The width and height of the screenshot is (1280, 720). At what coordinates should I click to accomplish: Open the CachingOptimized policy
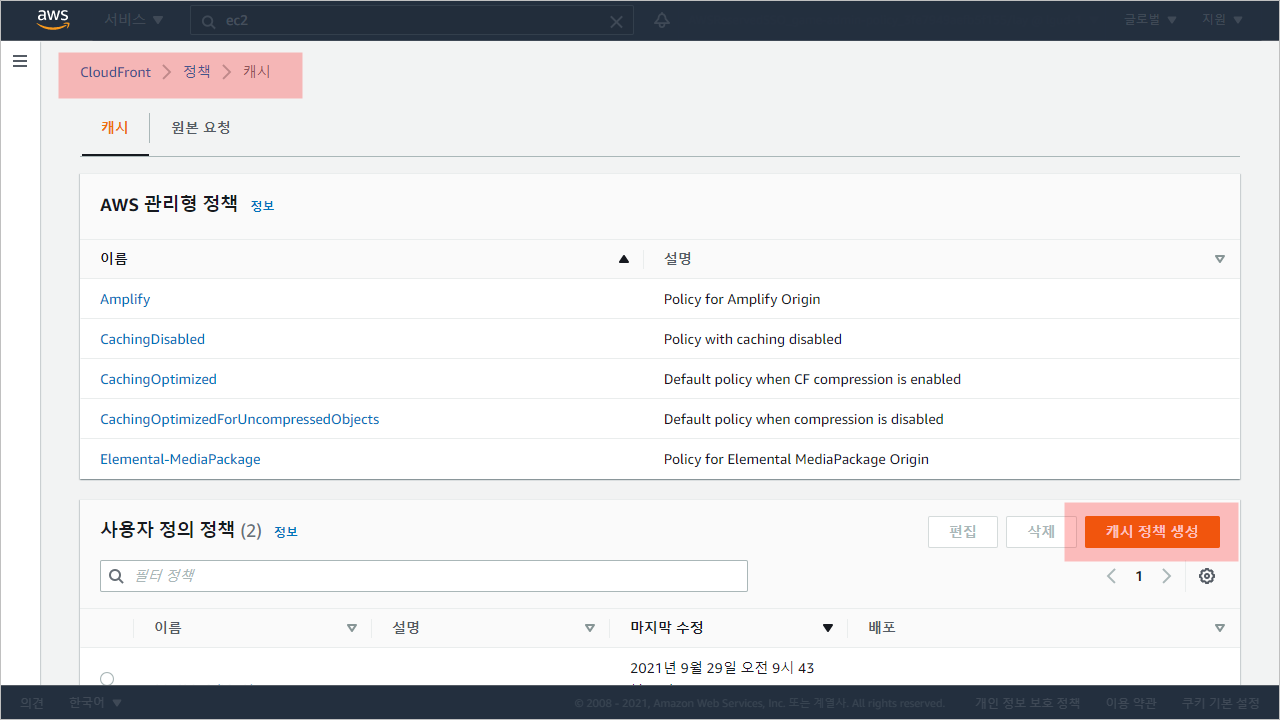click(158, 379)
